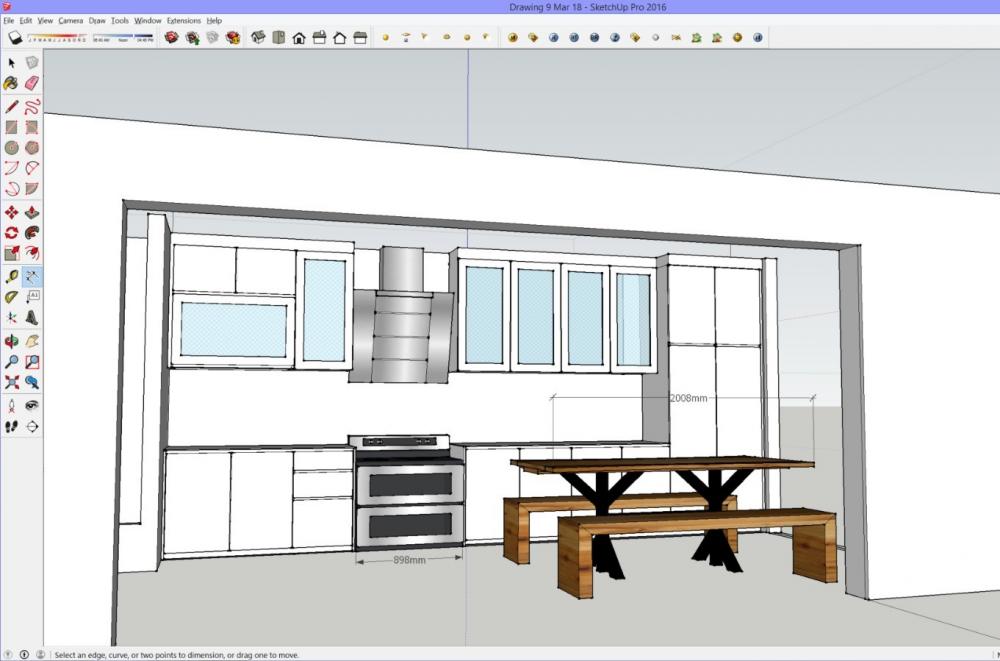Open the File menu
Image resolution: width=1000 pixels, height=661 pixels.
click(8, 20)
